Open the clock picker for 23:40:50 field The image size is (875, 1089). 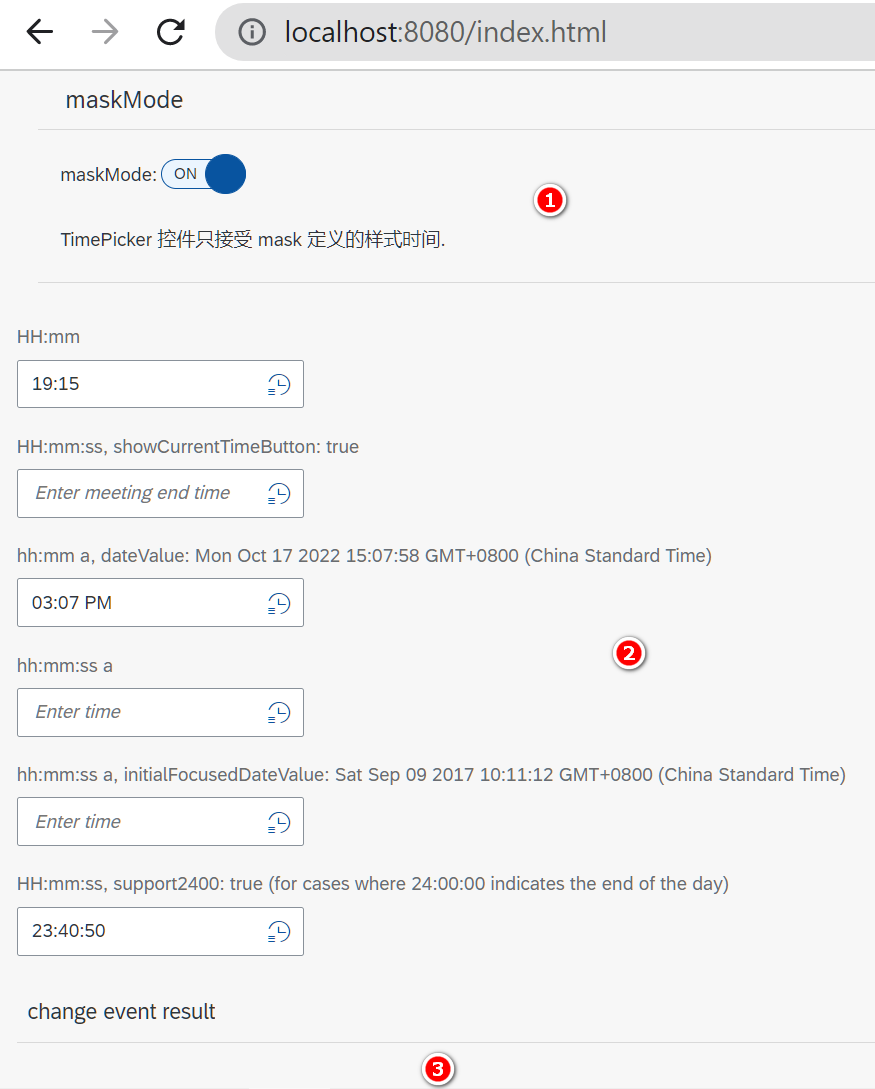pyautogui.click(x=278, y=931)
